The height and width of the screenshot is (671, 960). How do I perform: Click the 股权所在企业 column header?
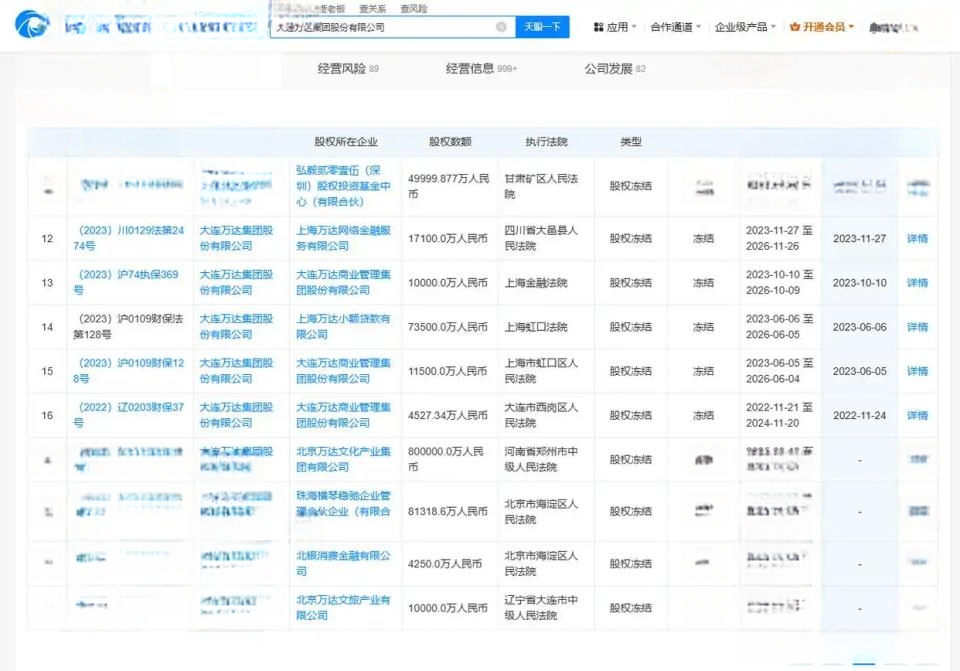click(x=346, y=141)
